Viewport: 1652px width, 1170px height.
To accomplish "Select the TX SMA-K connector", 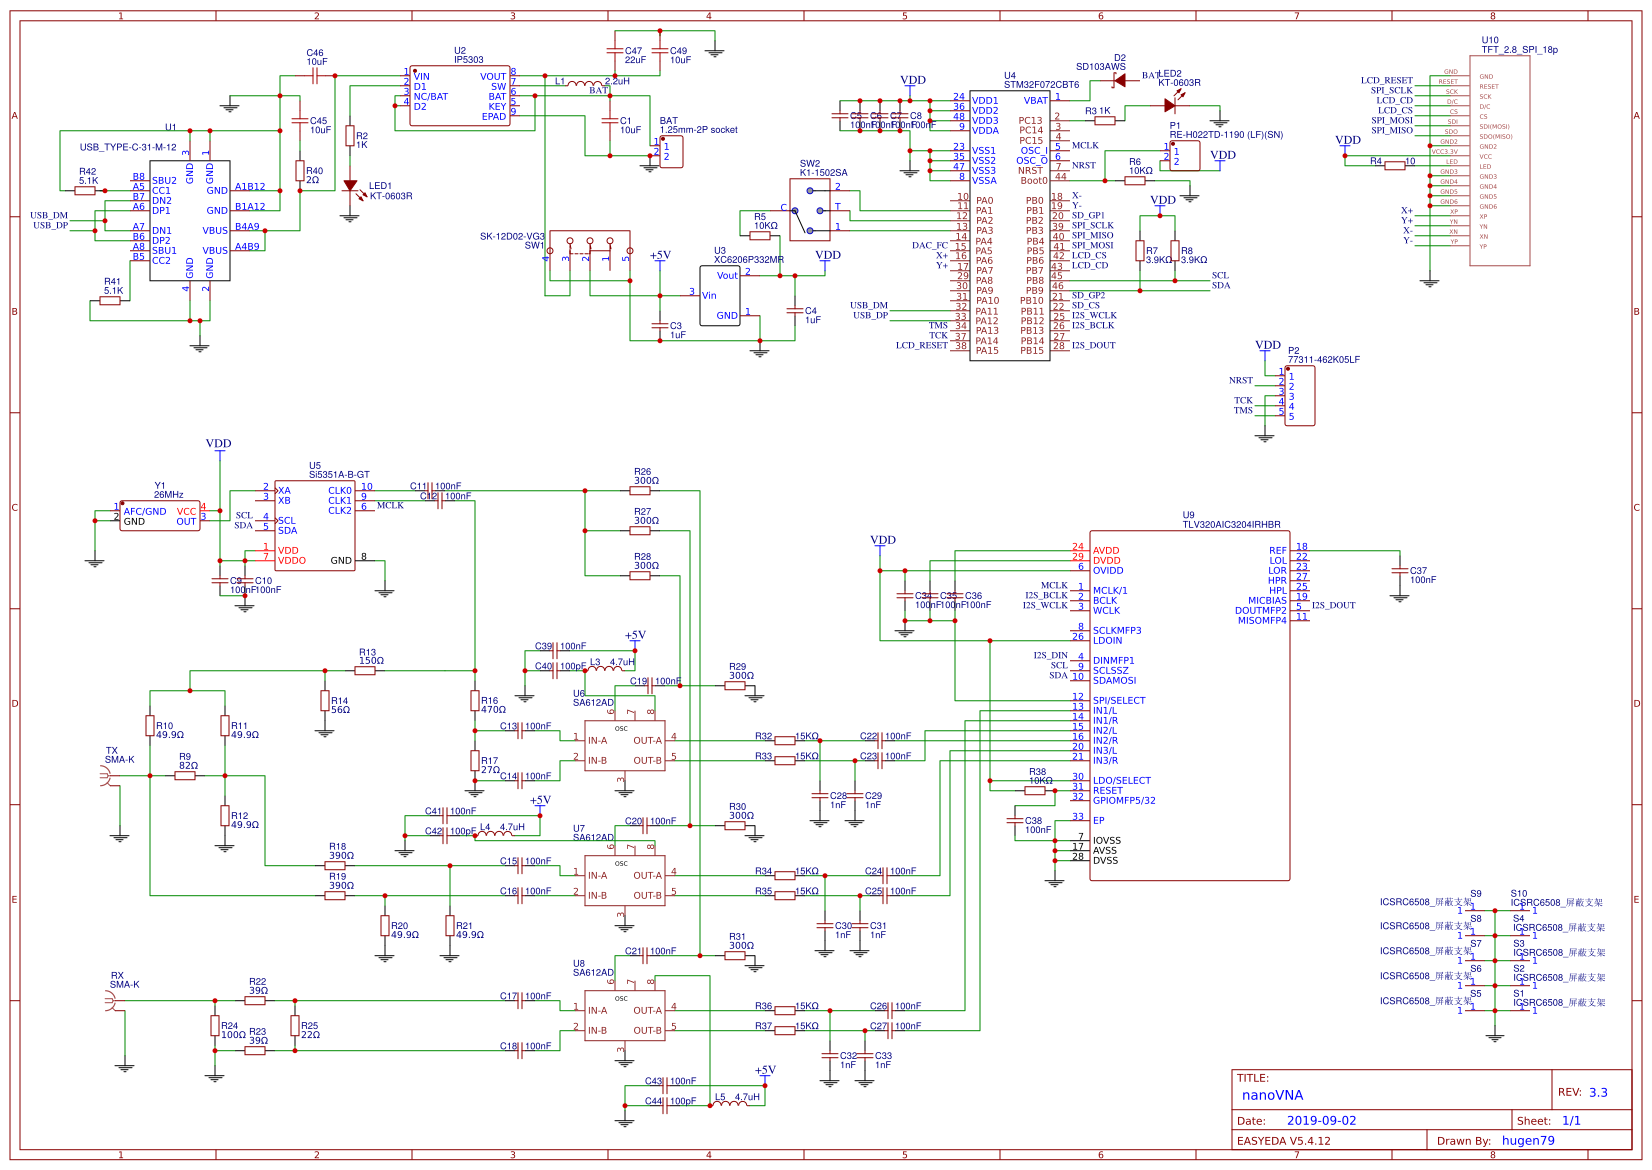I will 108,775.
